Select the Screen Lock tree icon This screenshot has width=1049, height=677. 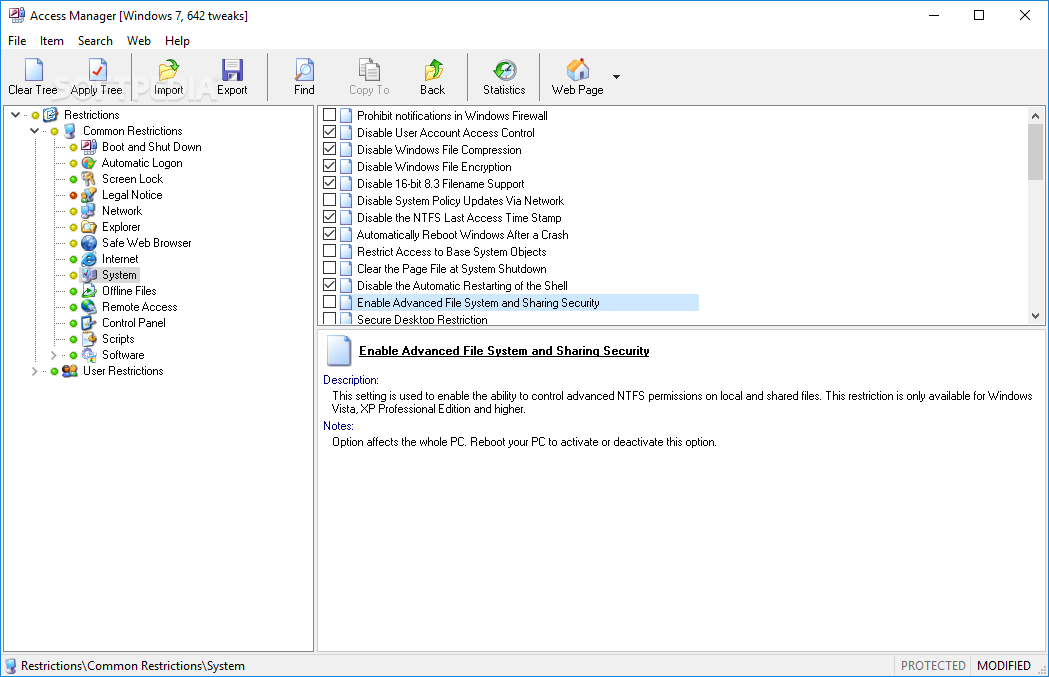[89, 179]
